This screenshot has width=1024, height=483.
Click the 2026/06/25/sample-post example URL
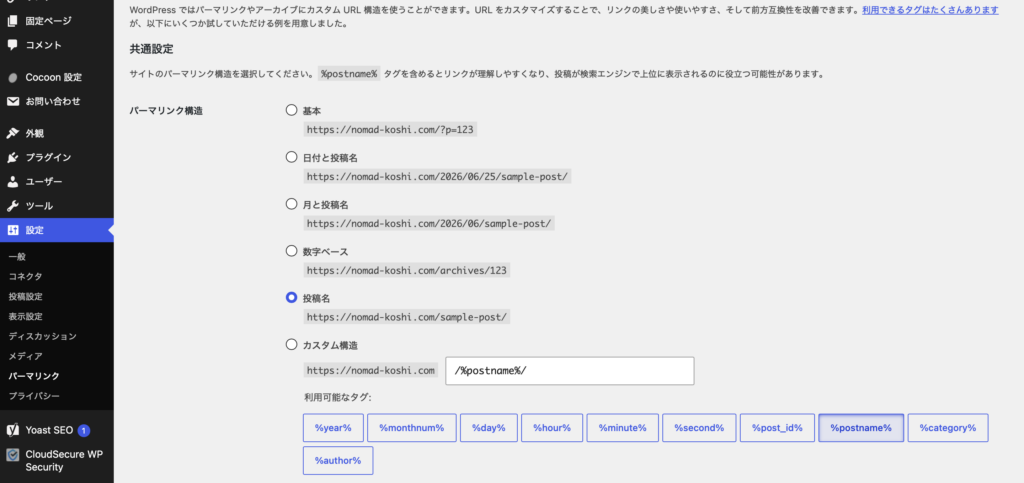[438, 176]
